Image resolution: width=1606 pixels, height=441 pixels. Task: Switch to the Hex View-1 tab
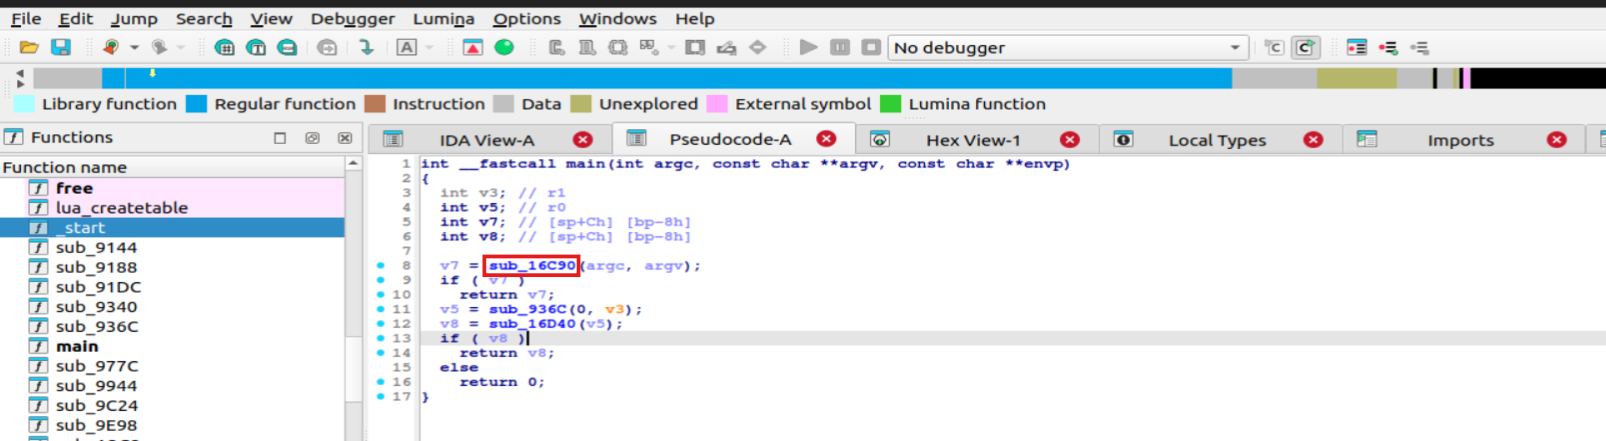tap(973, 140)
